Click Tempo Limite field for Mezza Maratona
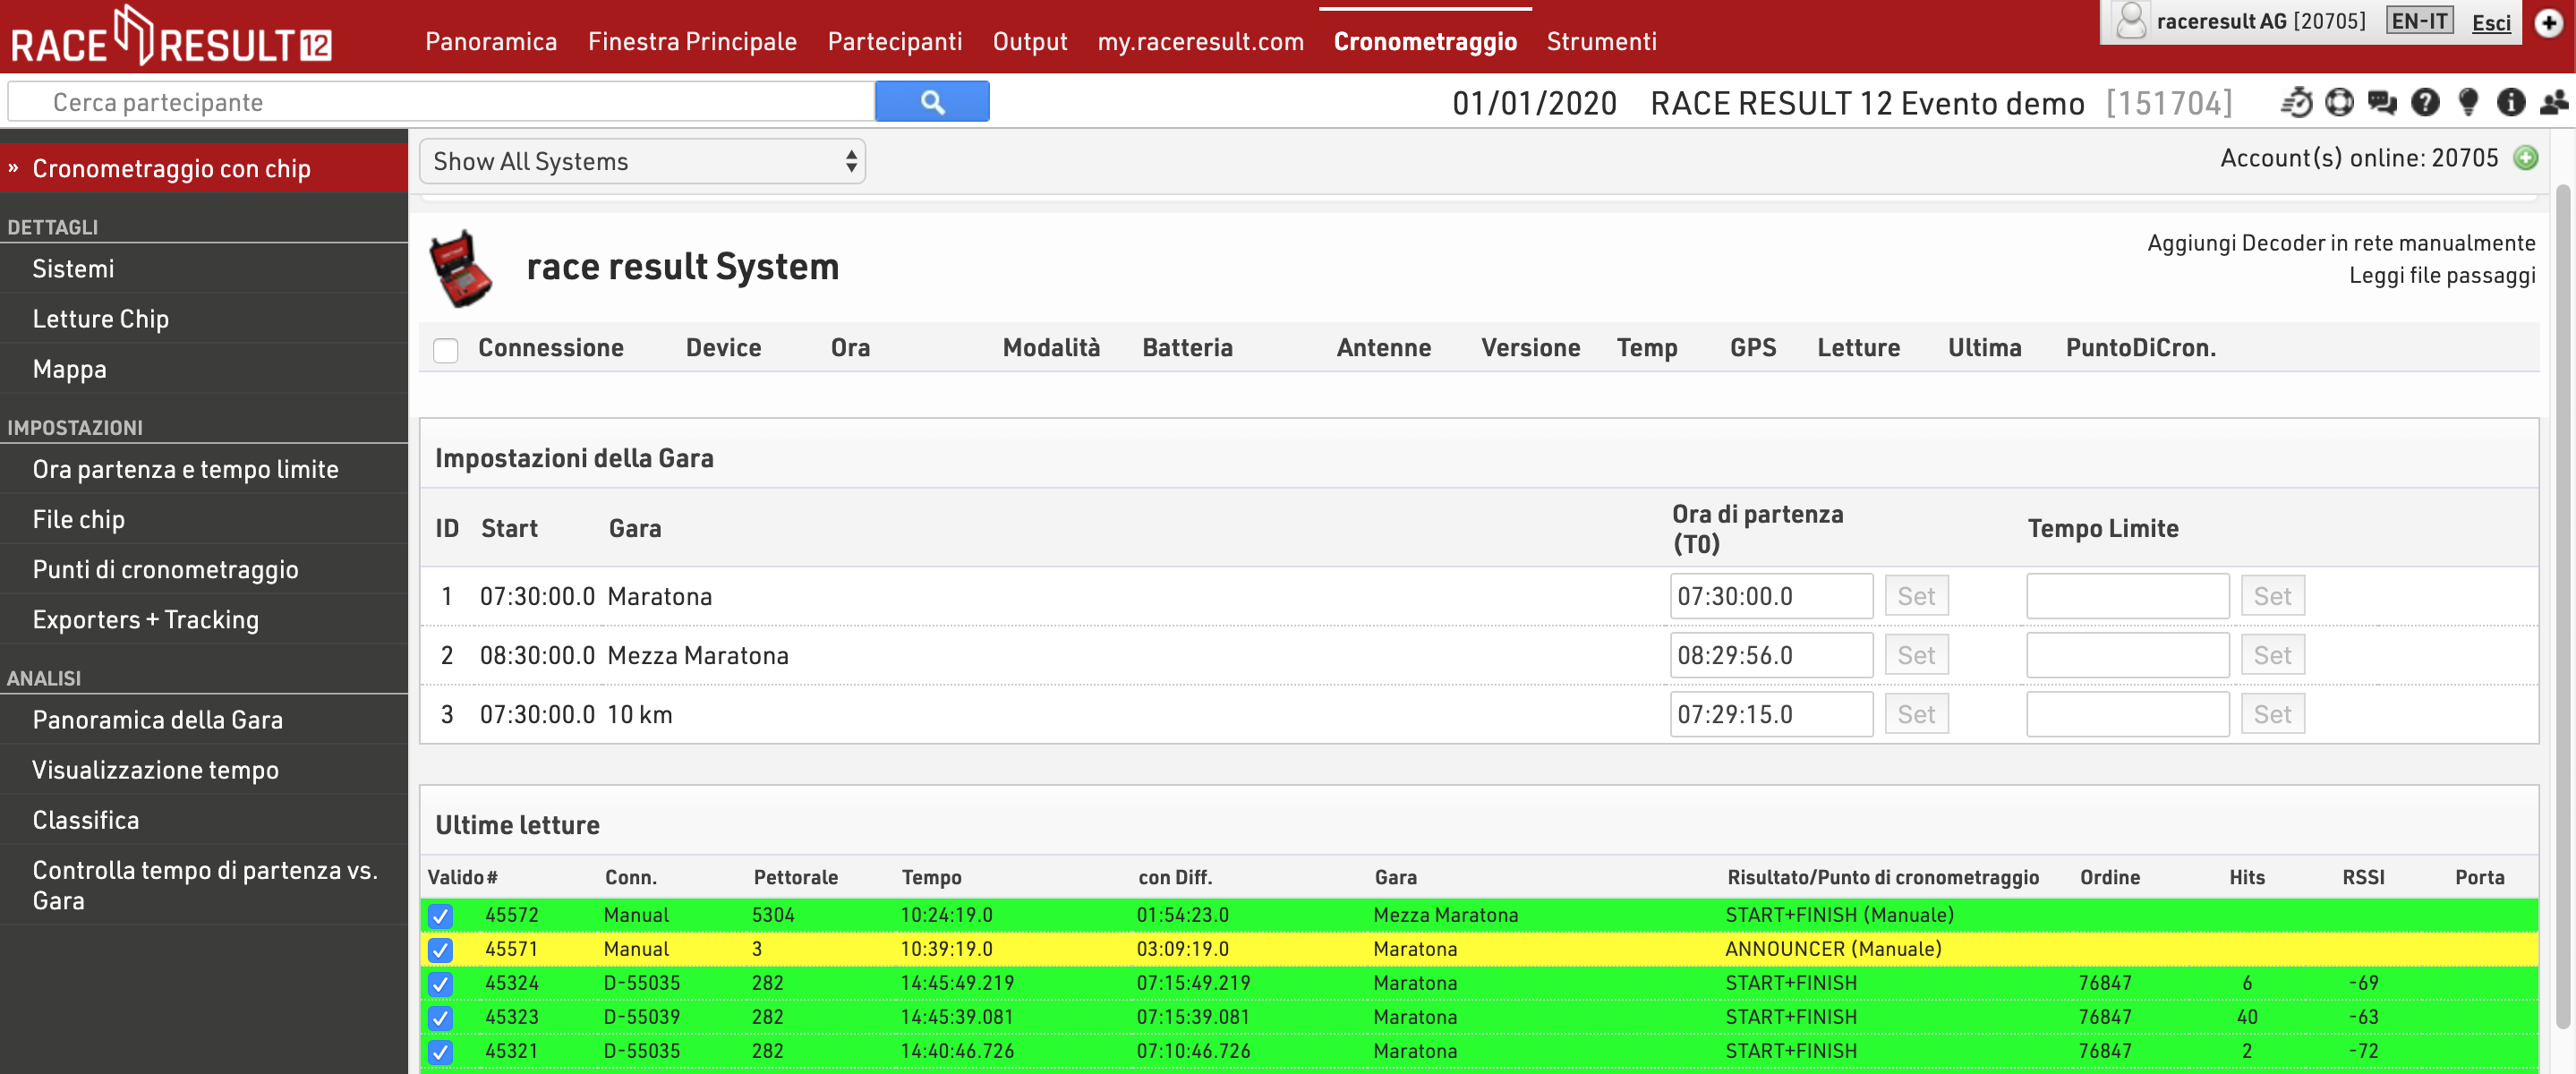 pos(2127,655)
